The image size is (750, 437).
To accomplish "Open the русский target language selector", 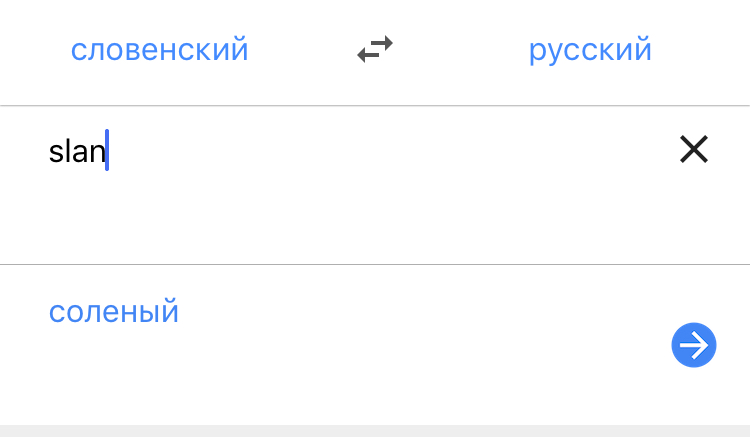I will click(590, 49).
